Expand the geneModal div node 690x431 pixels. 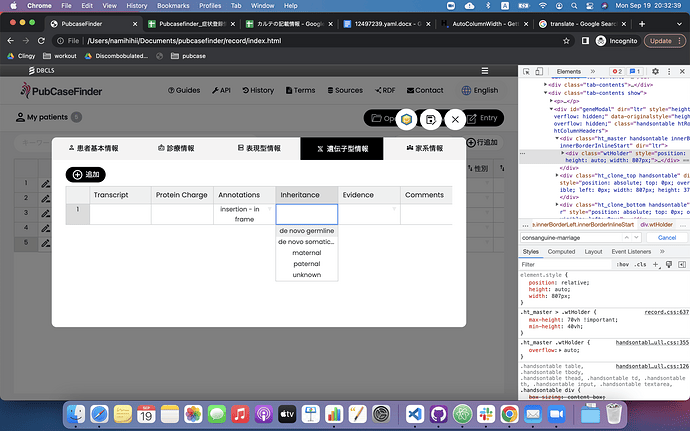click(x=551, y=109)
